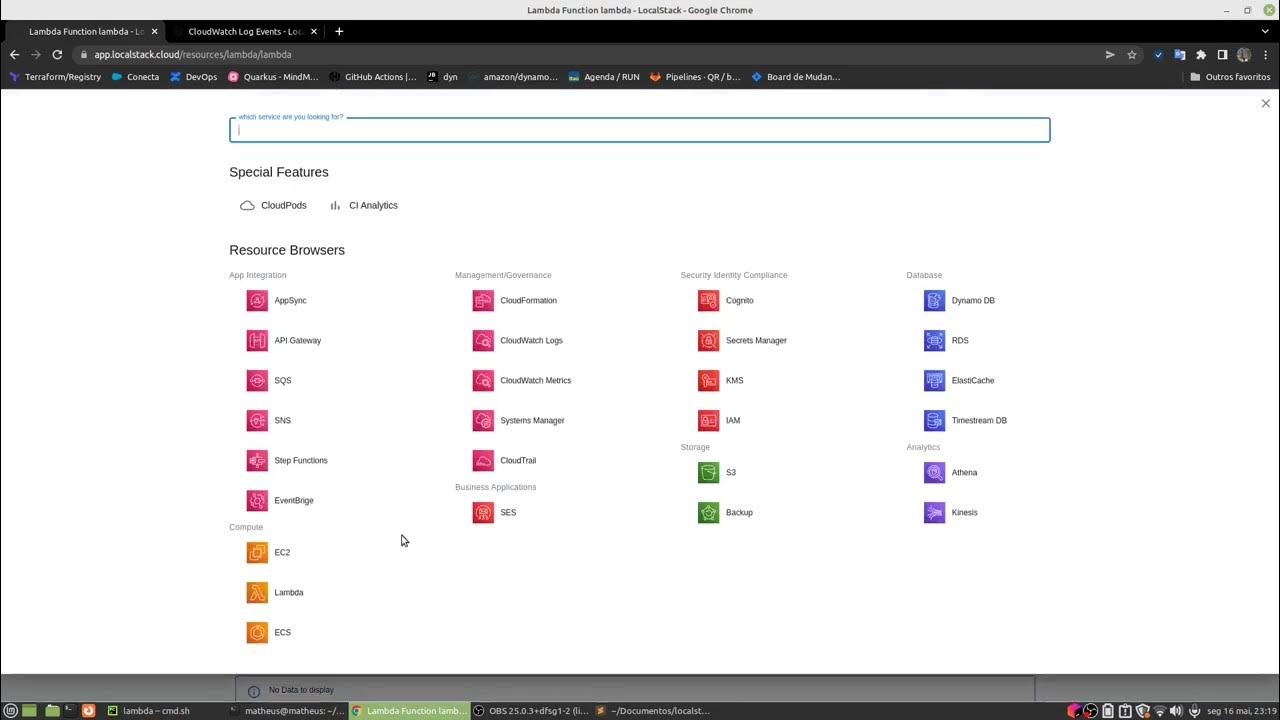Open the IAM service icon
The image size is (1280, 720).
[x=709, y=420]
